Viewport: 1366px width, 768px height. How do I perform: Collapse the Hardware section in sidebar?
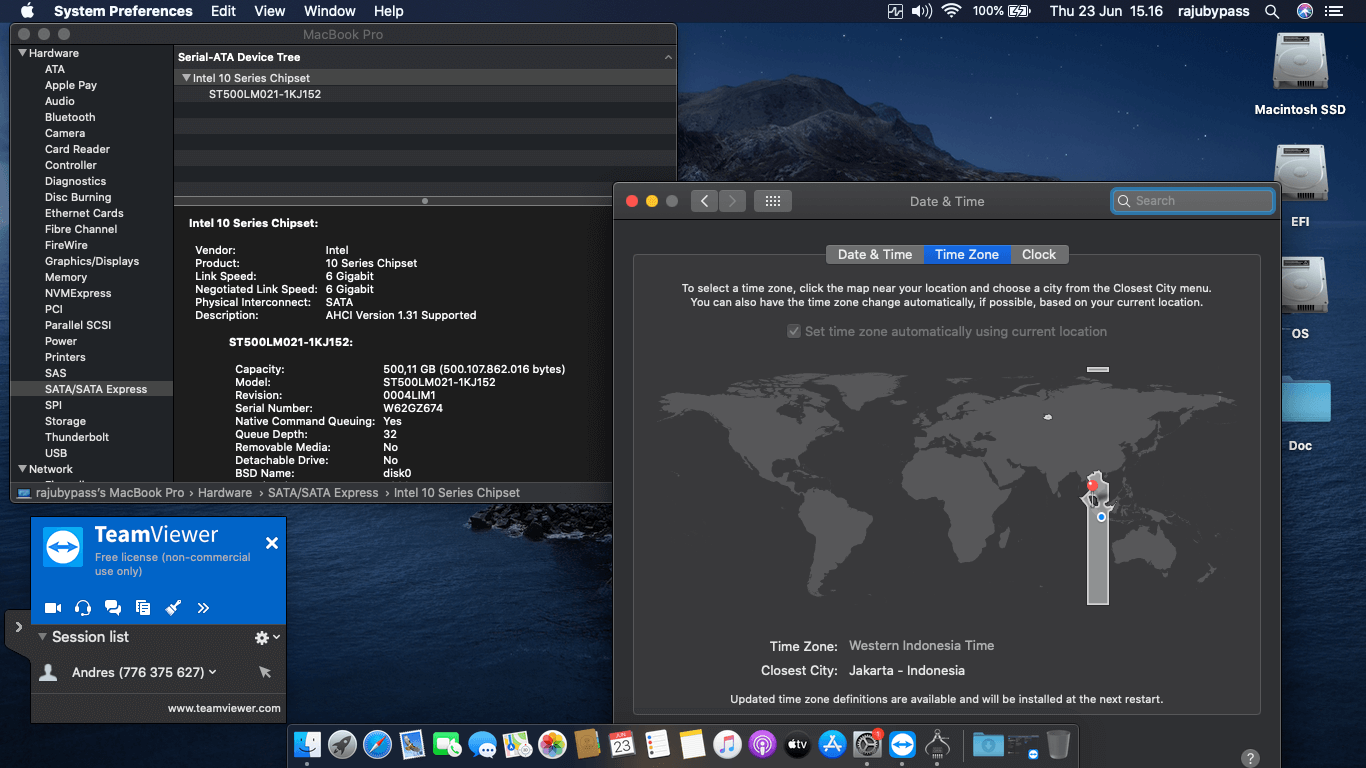click(22, 53)
